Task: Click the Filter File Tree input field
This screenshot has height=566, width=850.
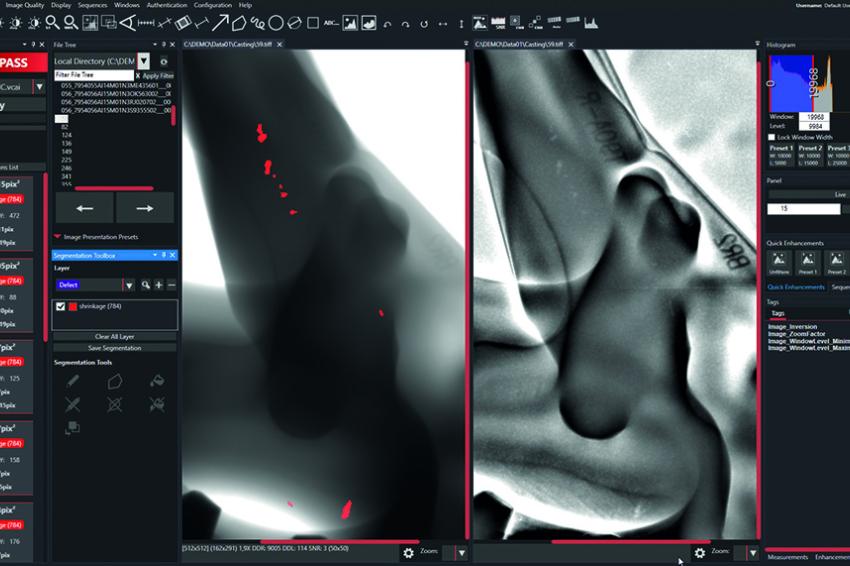Action: 94,75
